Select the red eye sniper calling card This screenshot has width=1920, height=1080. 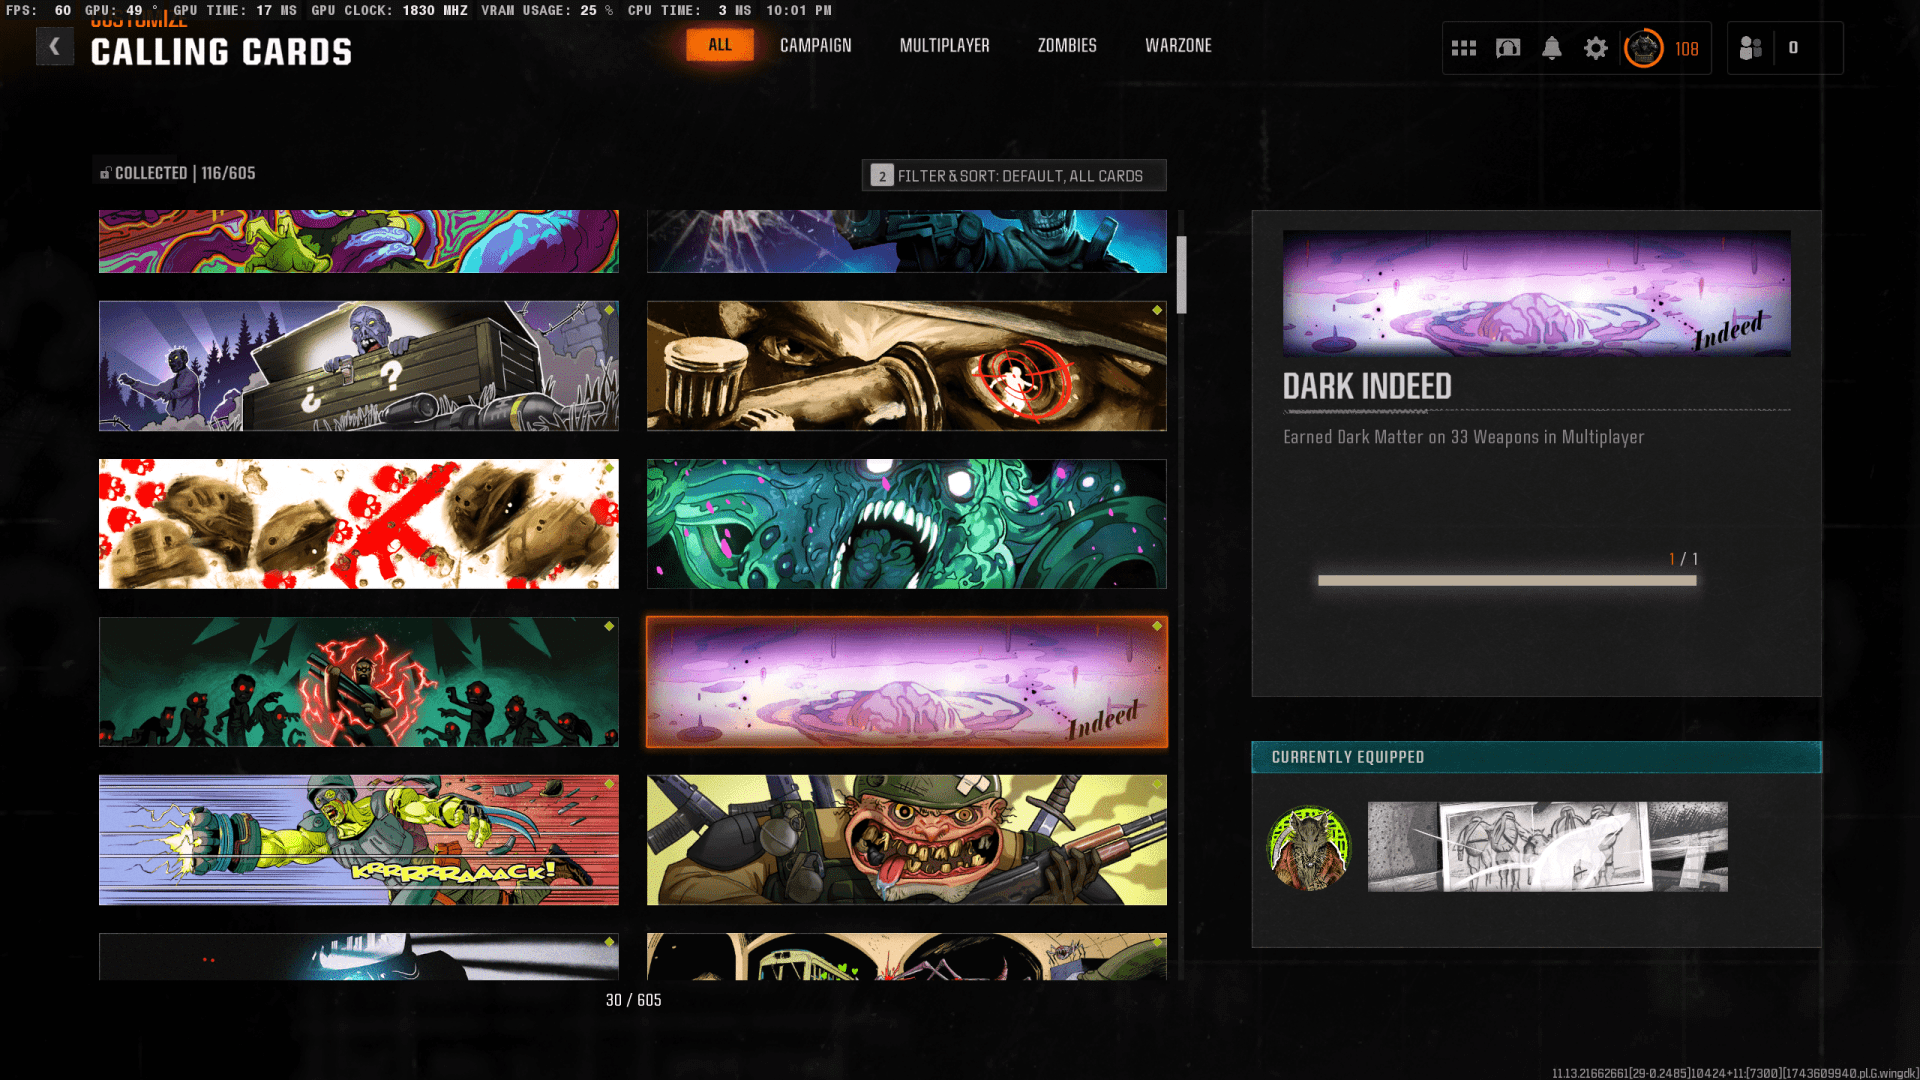tap(906, 366)
